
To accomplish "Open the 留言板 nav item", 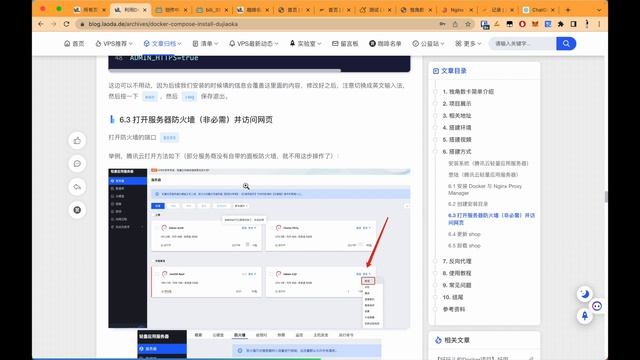I will [x=345, y=43].
